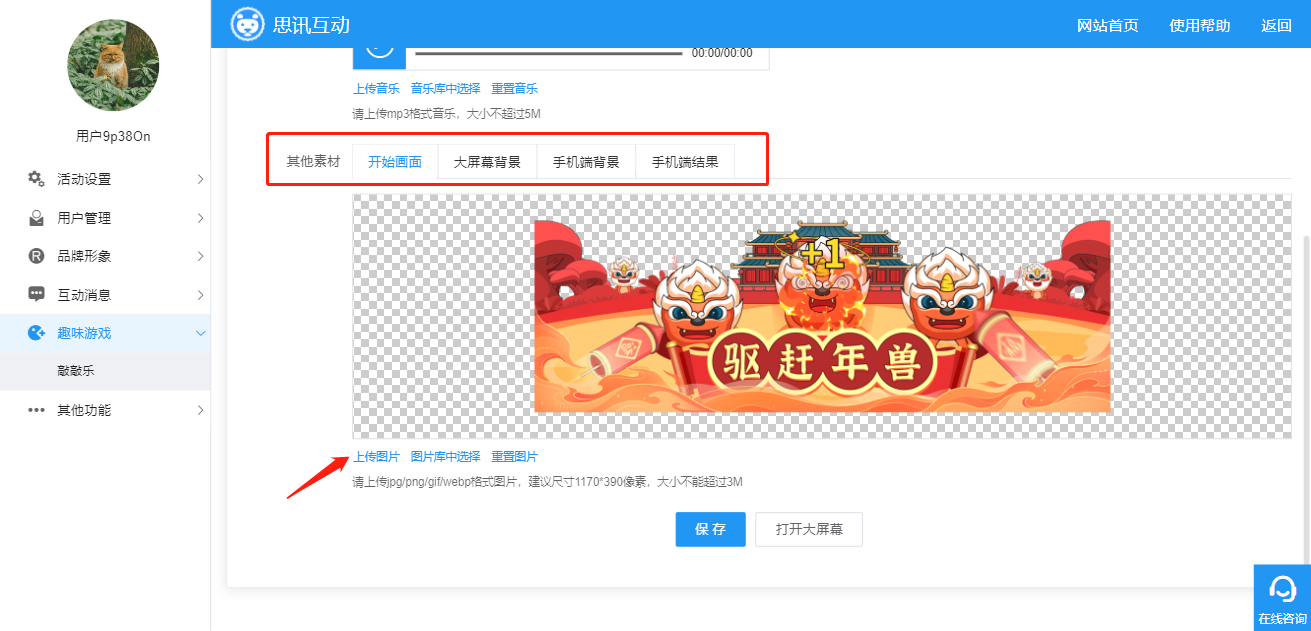Image resolution: width=1311 pixels, height=631 pixels.
Task: Click the 打开大屏幕 button
Action: [x=809, y=529]
